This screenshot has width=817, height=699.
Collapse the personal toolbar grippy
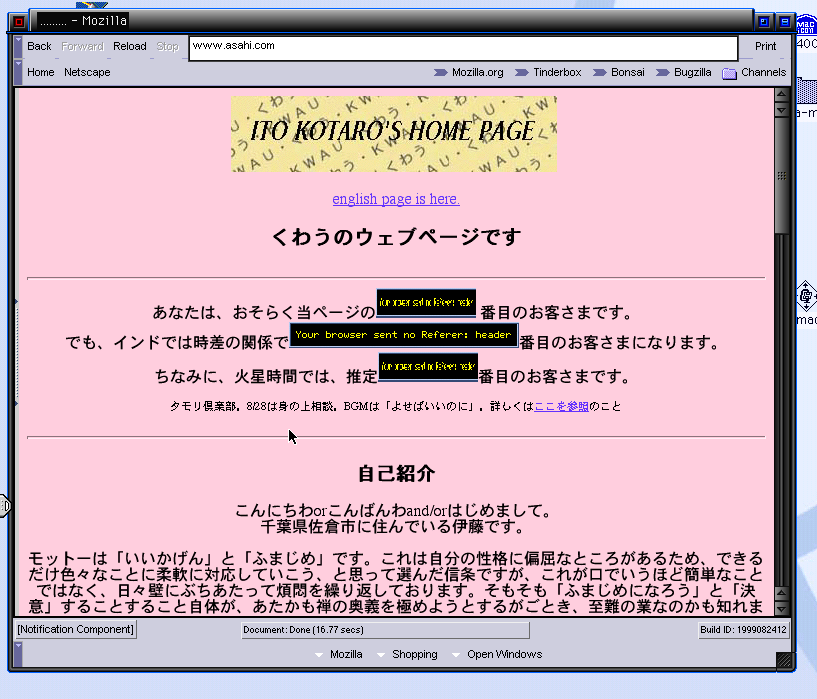coord(18,72)
